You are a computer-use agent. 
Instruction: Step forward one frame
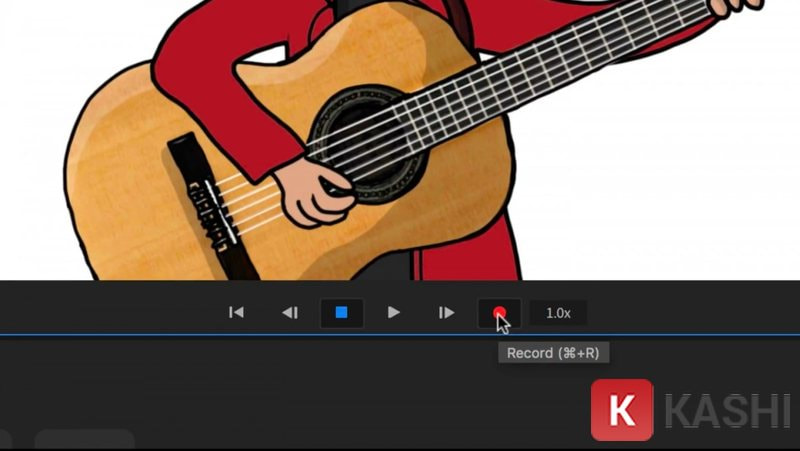[446, 313]
